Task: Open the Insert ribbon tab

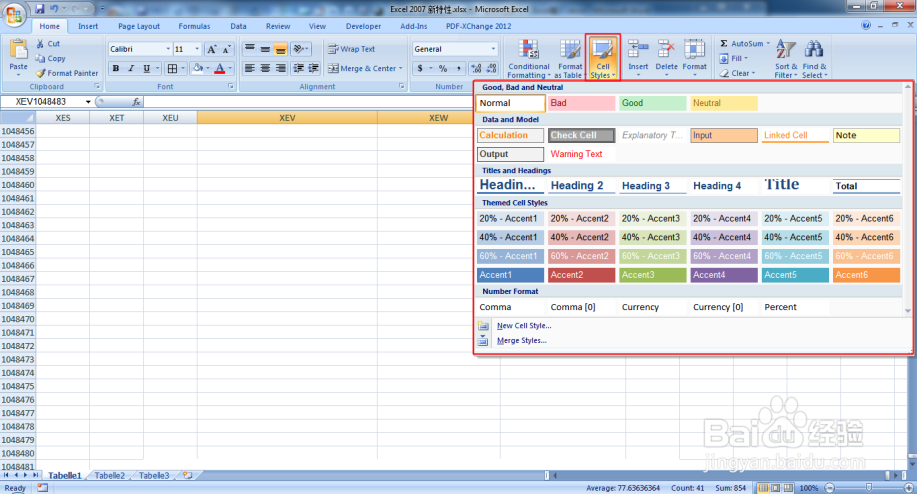Action: click(88, 26)
